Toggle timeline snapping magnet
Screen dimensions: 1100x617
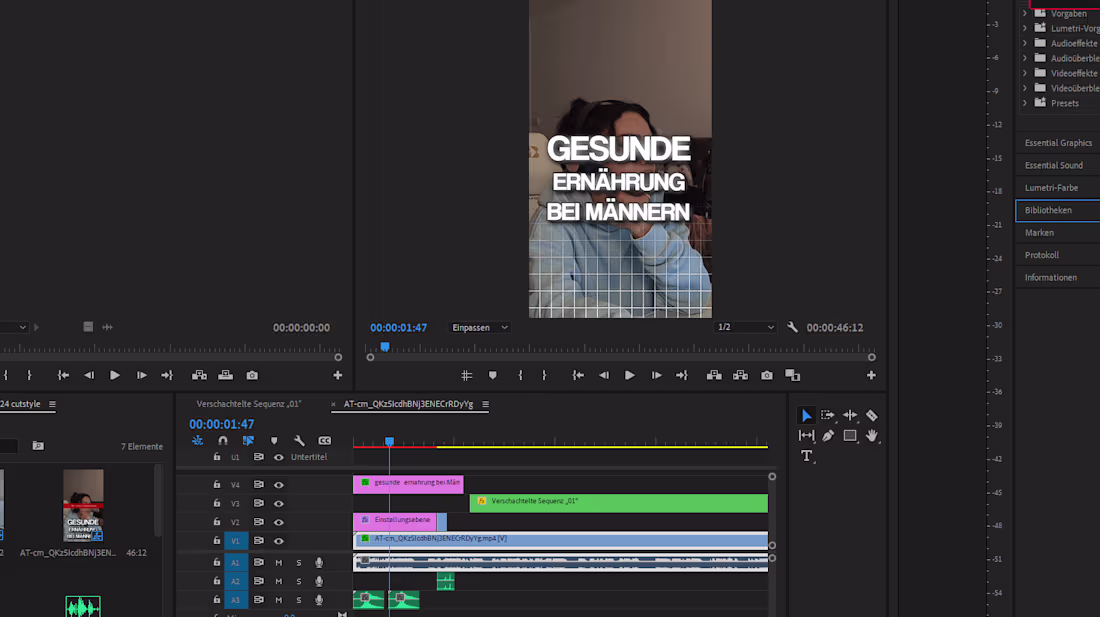click(x=223, y=441)
